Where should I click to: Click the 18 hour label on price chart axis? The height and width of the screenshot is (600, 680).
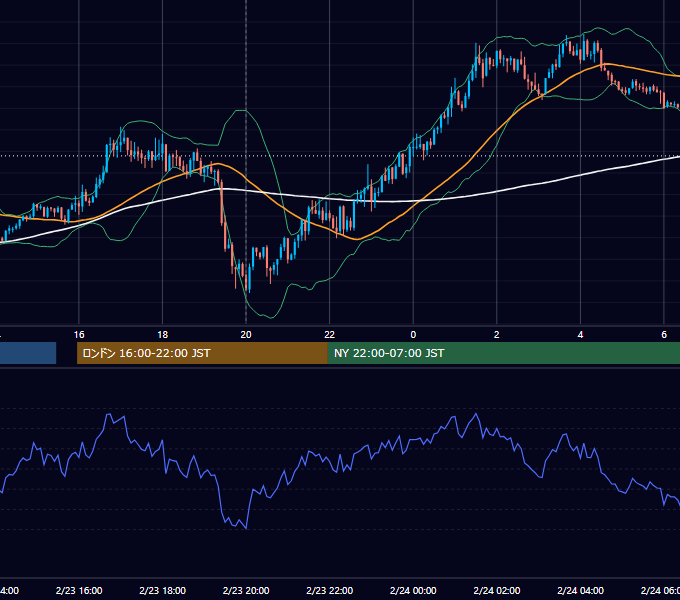pyautogui.click(x=162, y=335)
